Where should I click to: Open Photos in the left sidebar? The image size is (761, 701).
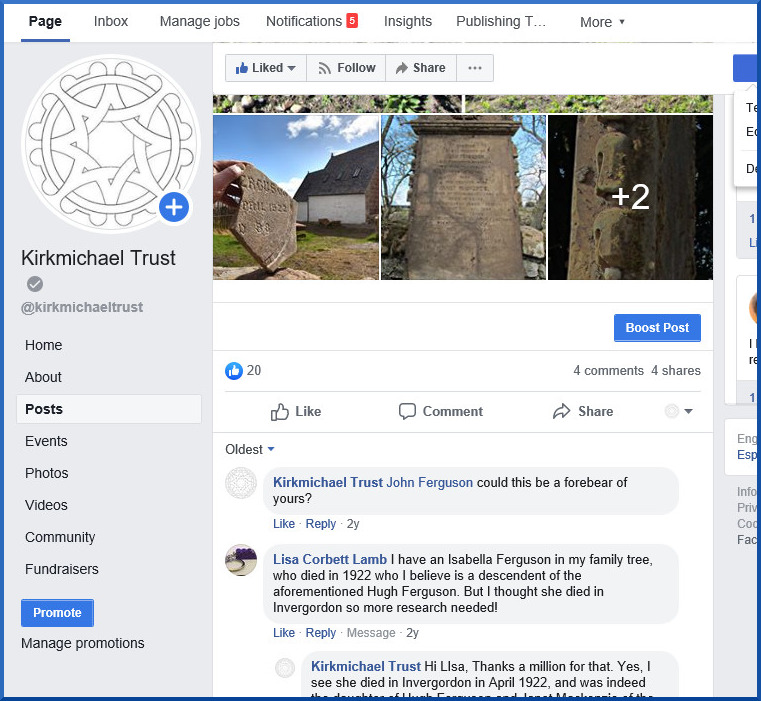click(47, 473)
